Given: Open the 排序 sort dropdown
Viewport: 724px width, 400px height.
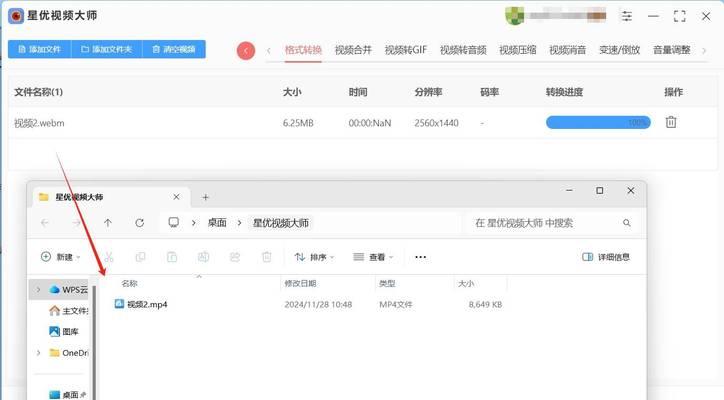Looking at the screenshot, I should point(314,257).
